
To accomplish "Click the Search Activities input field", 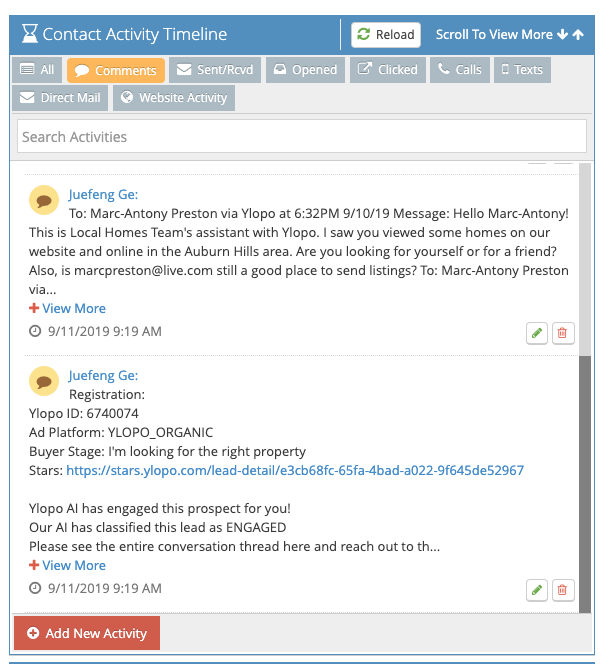I will click(301, 137).
